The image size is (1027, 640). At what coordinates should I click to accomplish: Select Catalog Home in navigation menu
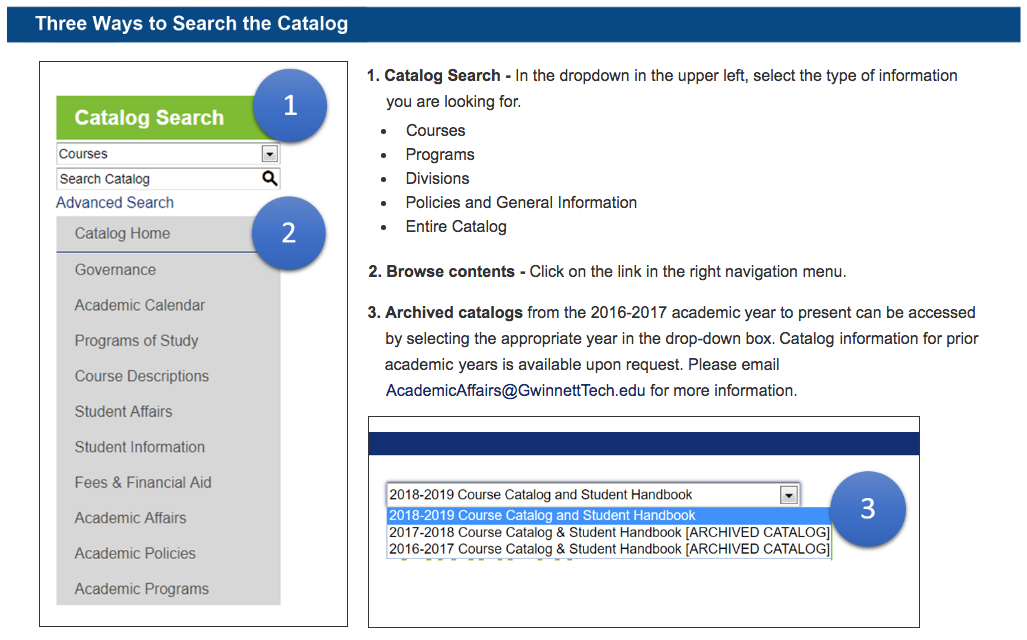pos(122,234)
